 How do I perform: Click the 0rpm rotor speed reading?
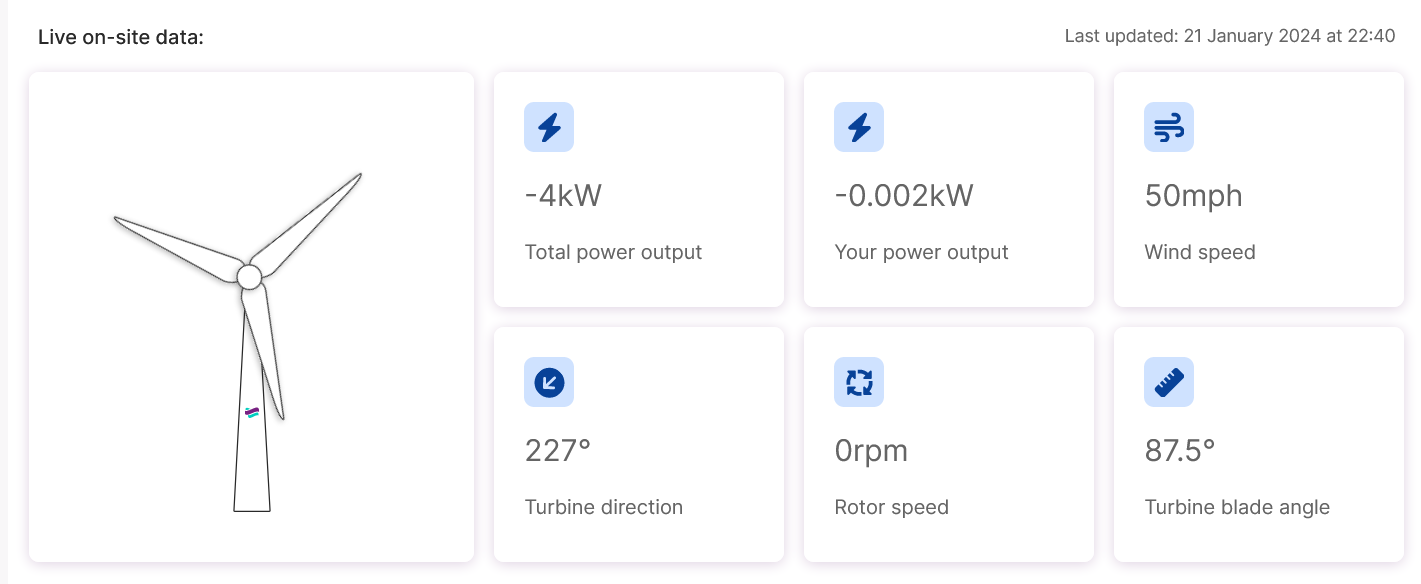871,451
